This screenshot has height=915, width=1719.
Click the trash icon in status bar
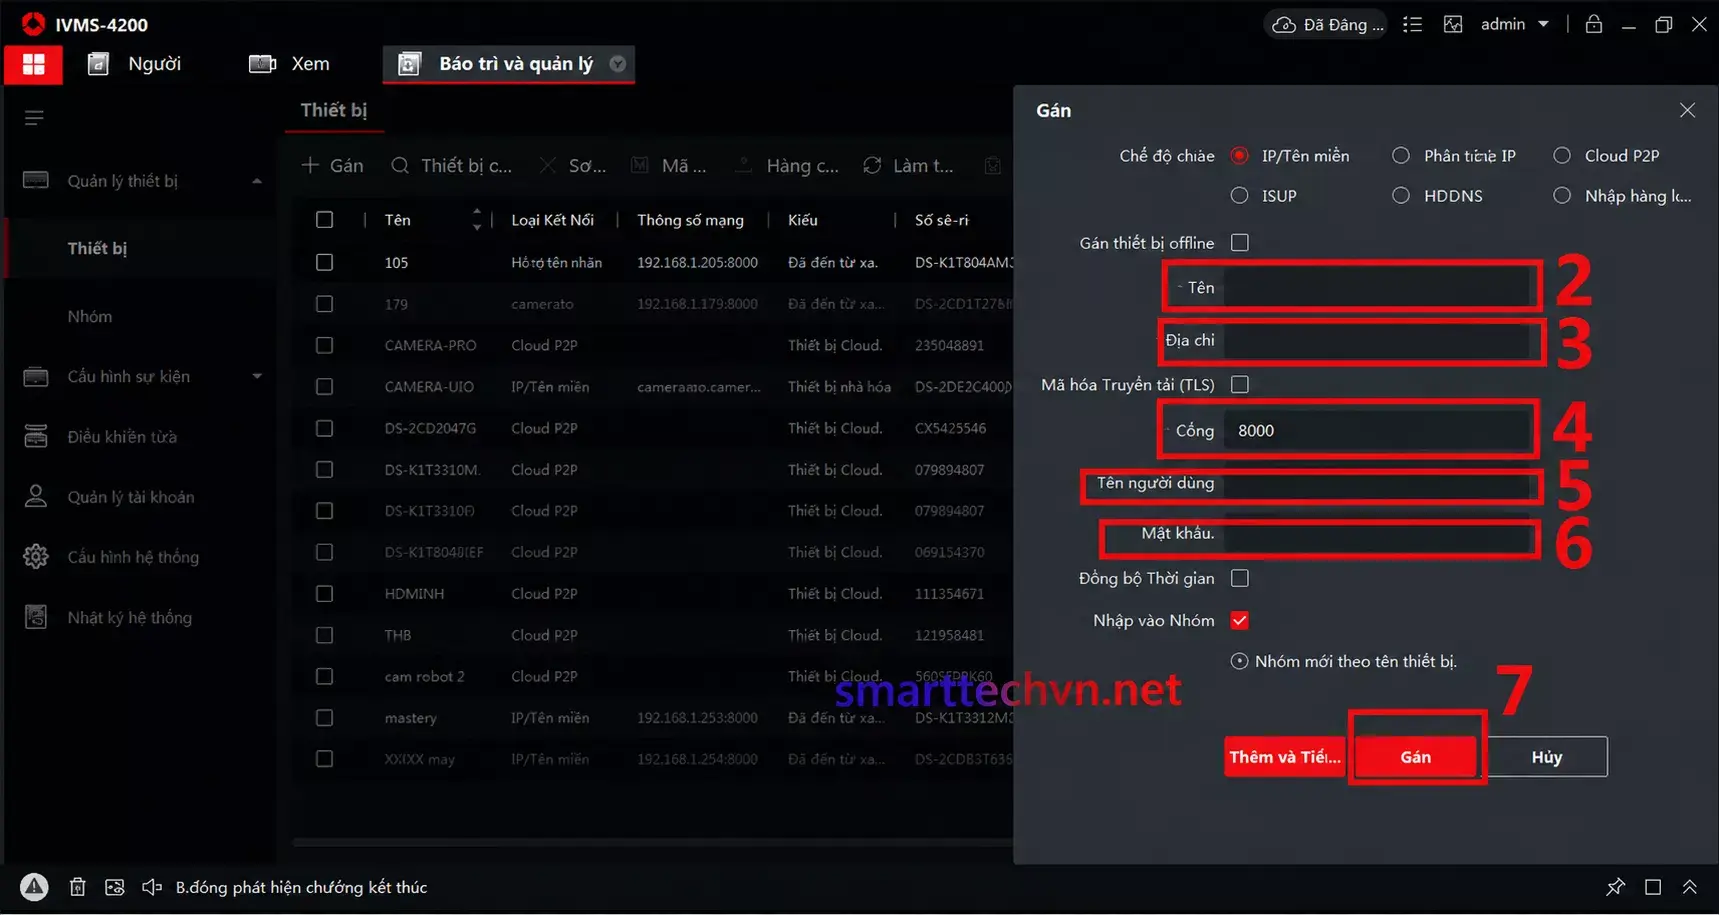pyautogui.click(x=77, y=887)
